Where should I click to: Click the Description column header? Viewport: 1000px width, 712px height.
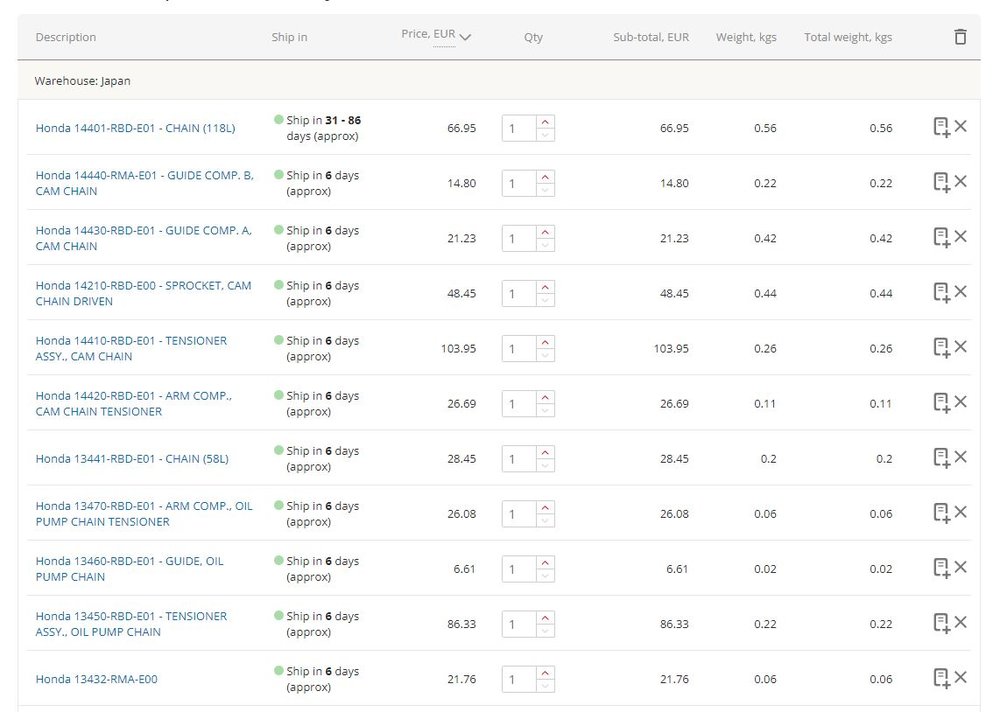pos(66,37)
